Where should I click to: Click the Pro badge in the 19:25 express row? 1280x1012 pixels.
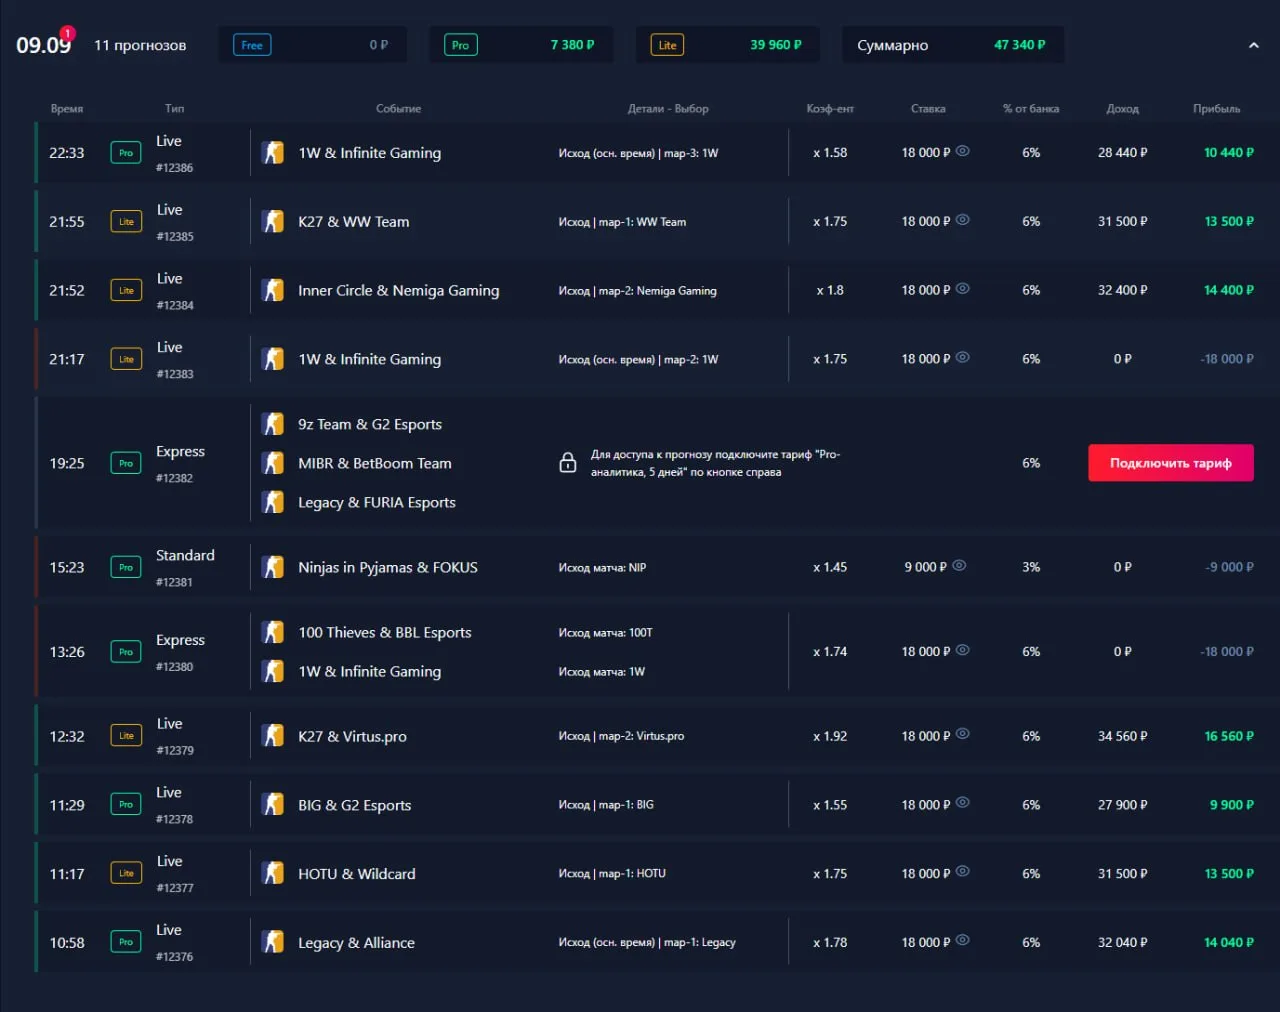[126, 463]
